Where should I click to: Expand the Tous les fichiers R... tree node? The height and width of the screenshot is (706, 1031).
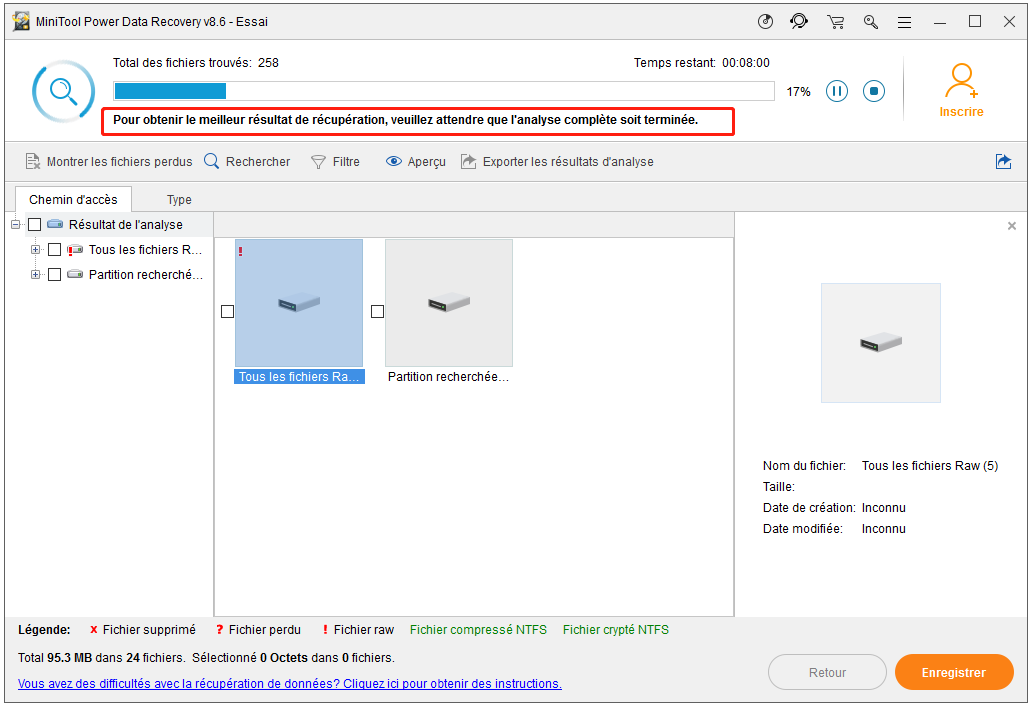[36, 250]
